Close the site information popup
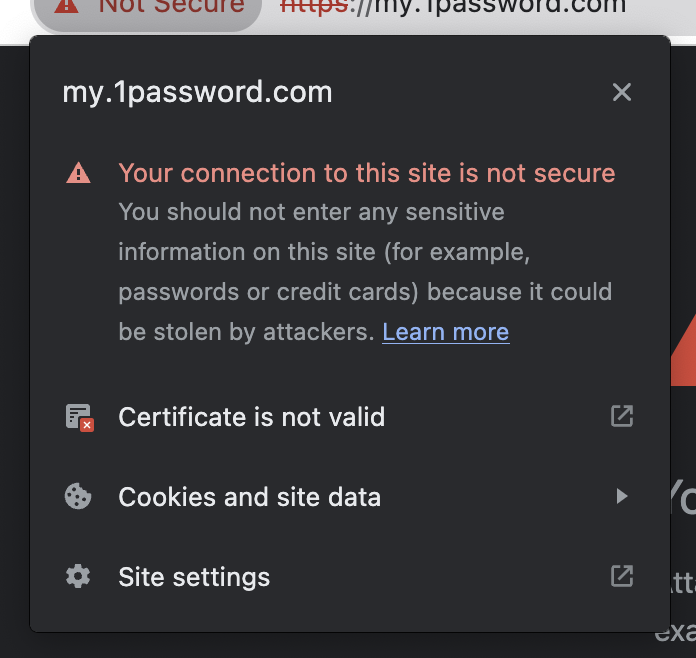 (622, 93)
